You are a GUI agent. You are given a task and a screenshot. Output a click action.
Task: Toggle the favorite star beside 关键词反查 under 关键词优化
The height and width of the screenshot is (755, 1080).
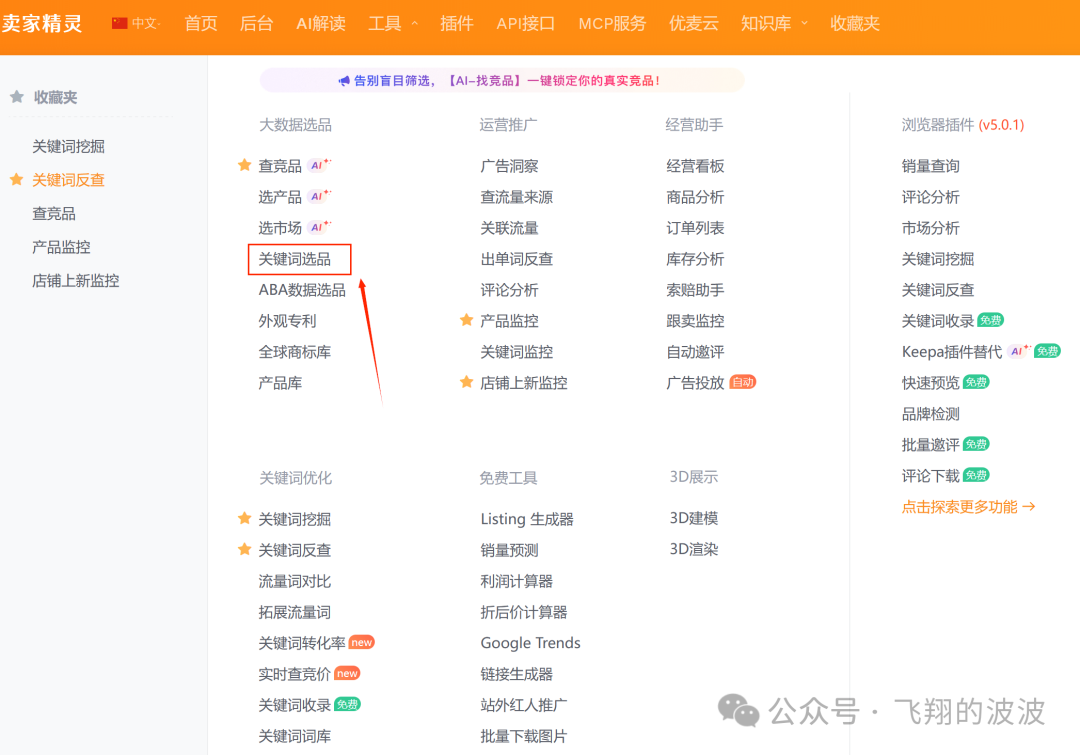(245, 549)
